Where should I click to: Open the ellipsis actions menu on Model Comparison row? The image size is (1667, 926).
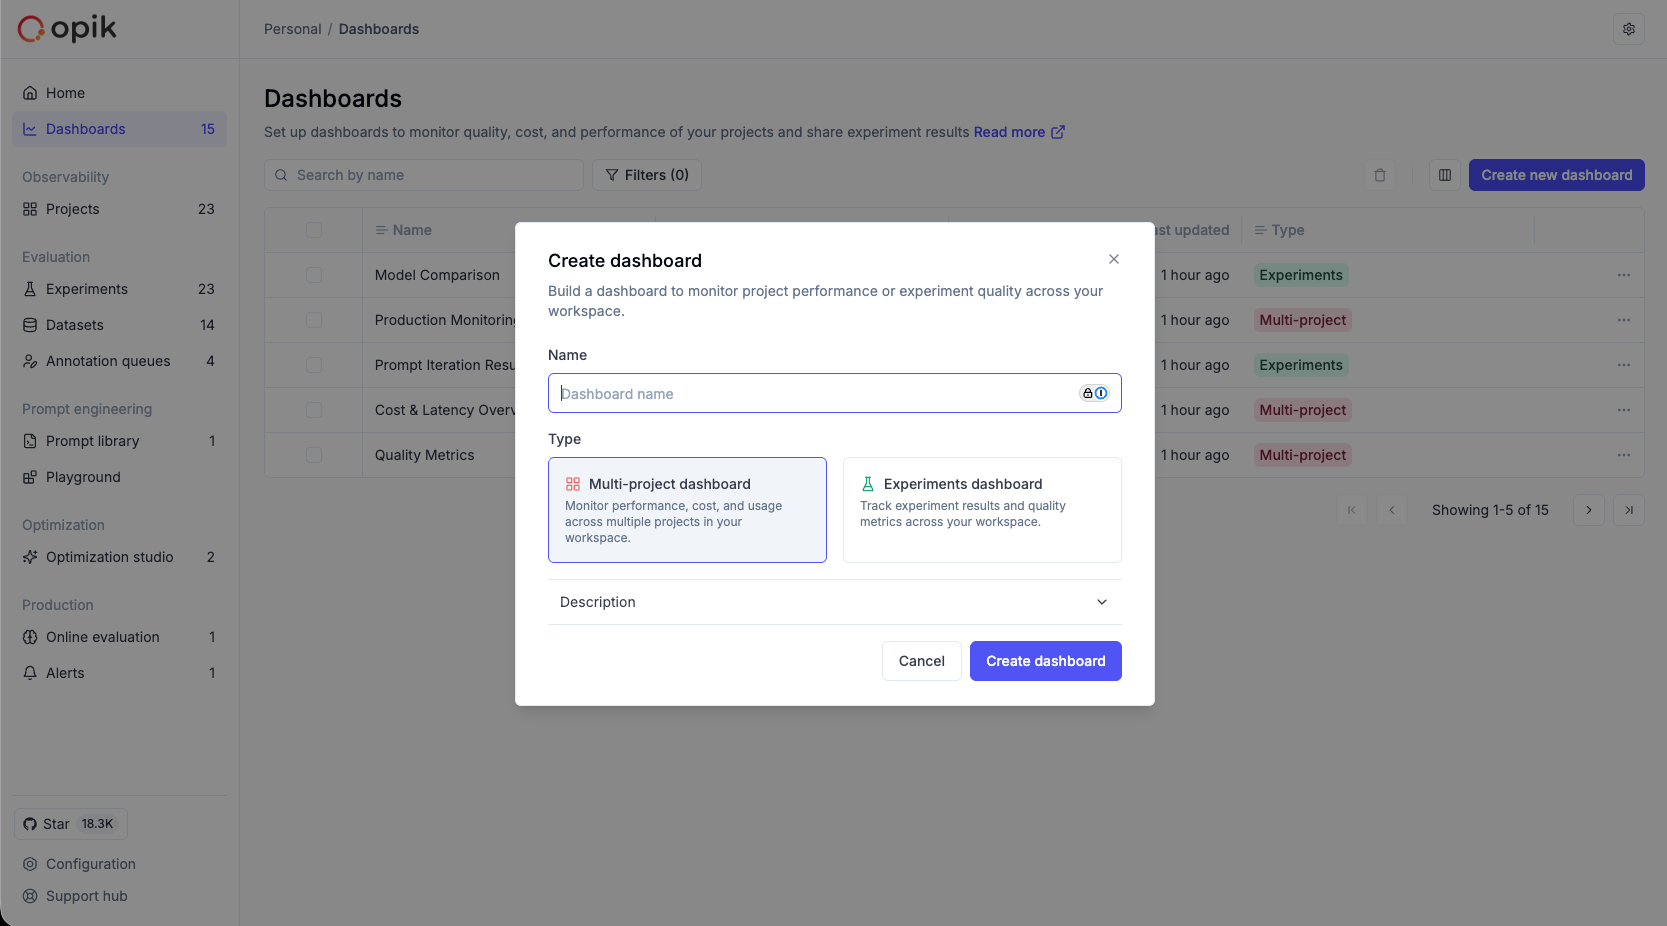(x=1623, y=275)
